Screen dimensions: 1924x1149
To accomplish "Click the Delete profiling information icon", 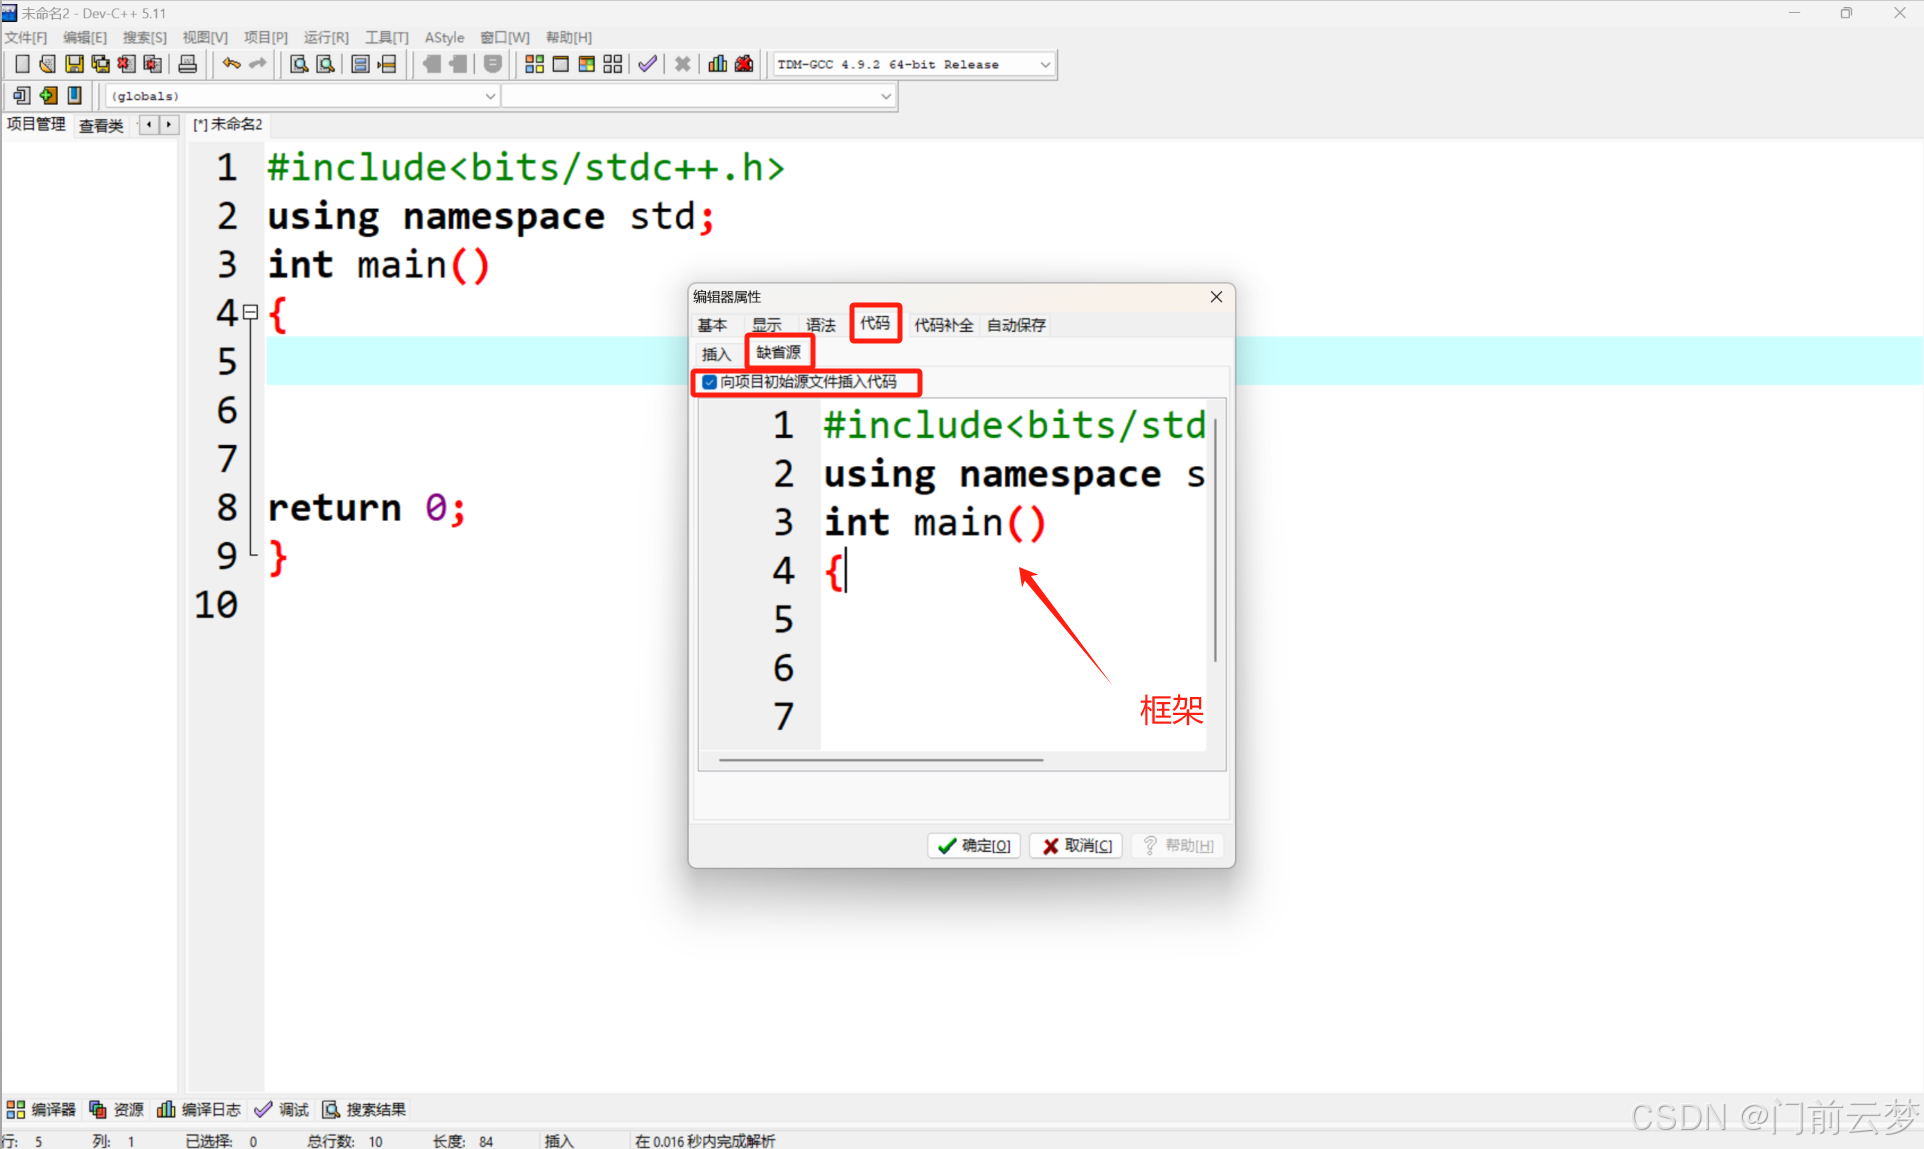I will [x=744, y=64].
